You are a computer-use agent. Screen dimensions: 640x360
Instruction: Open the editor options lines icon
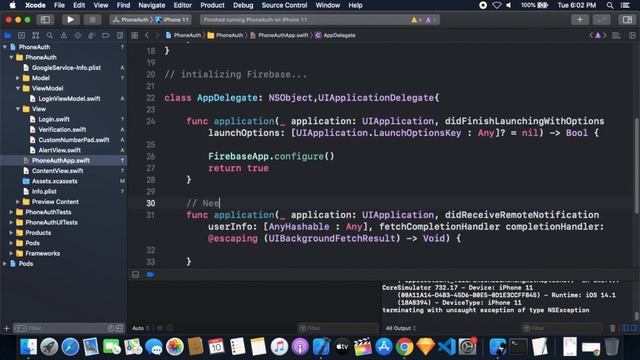(616, 36)
